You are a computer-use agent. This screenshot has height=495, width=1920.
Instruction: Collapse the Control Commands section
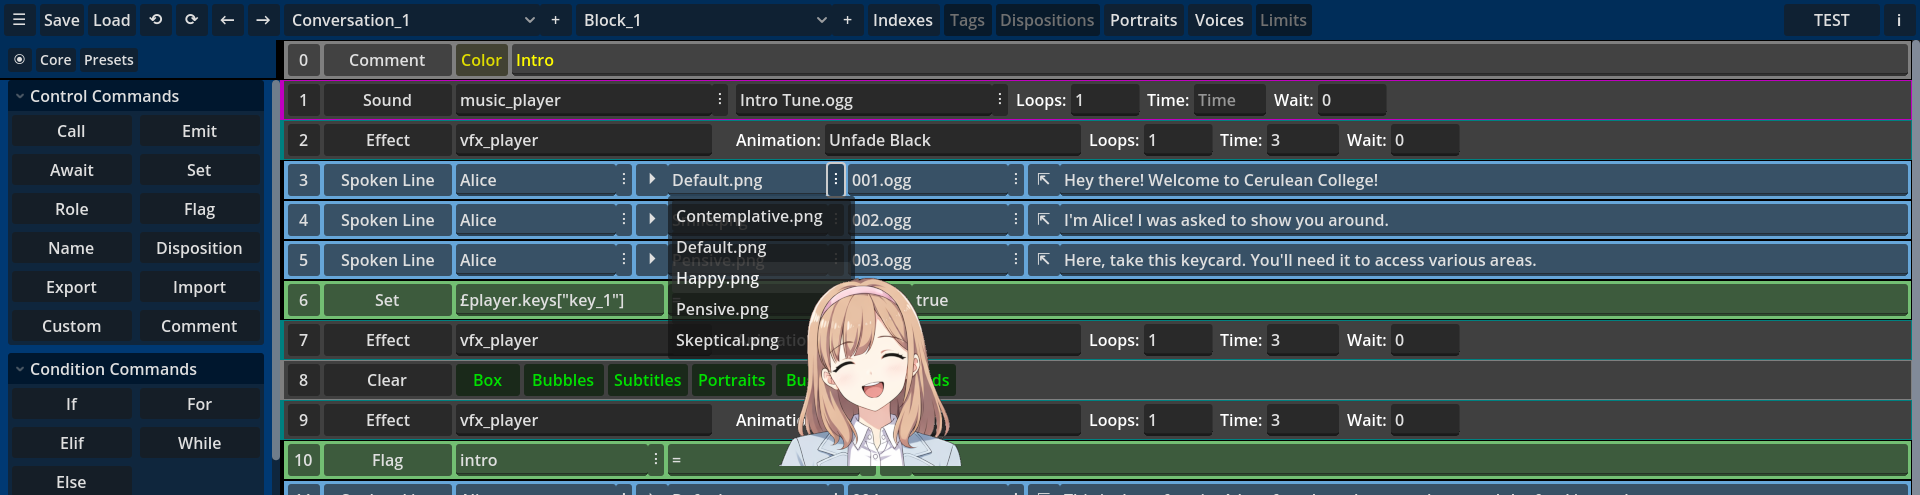click(20, 96)
